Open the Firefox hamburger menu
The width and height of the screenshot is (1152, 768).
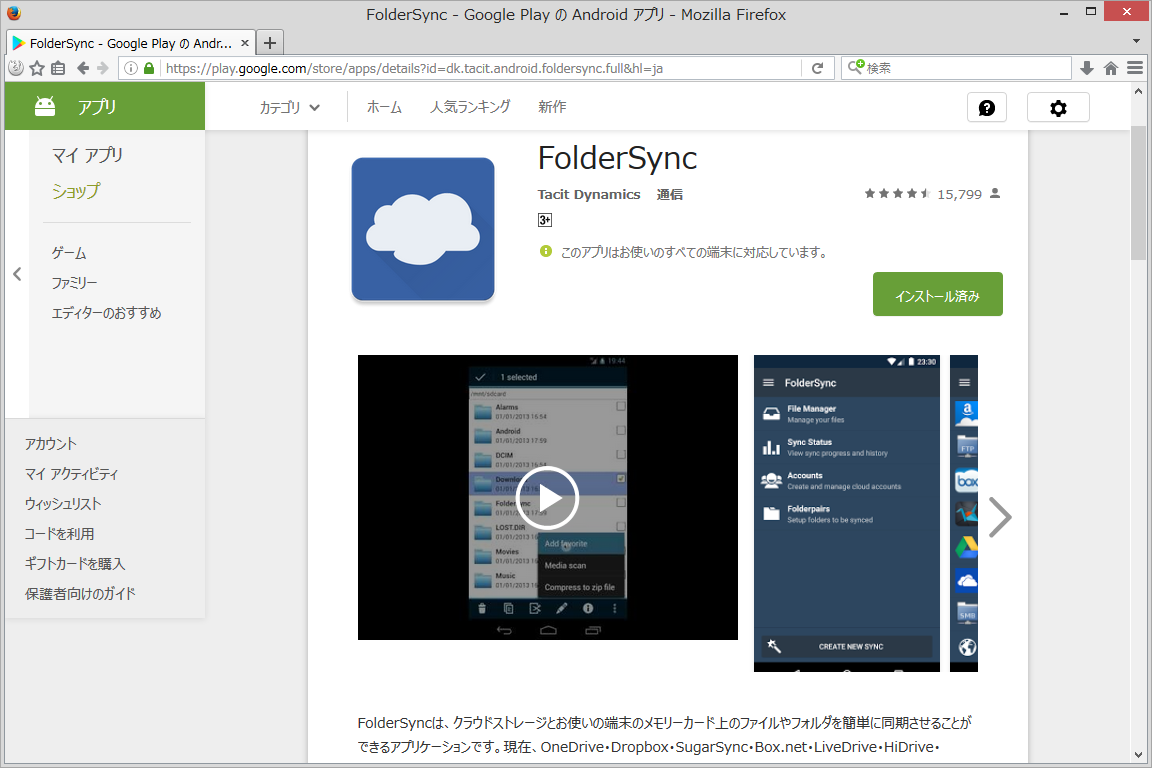pos(1135,68)
